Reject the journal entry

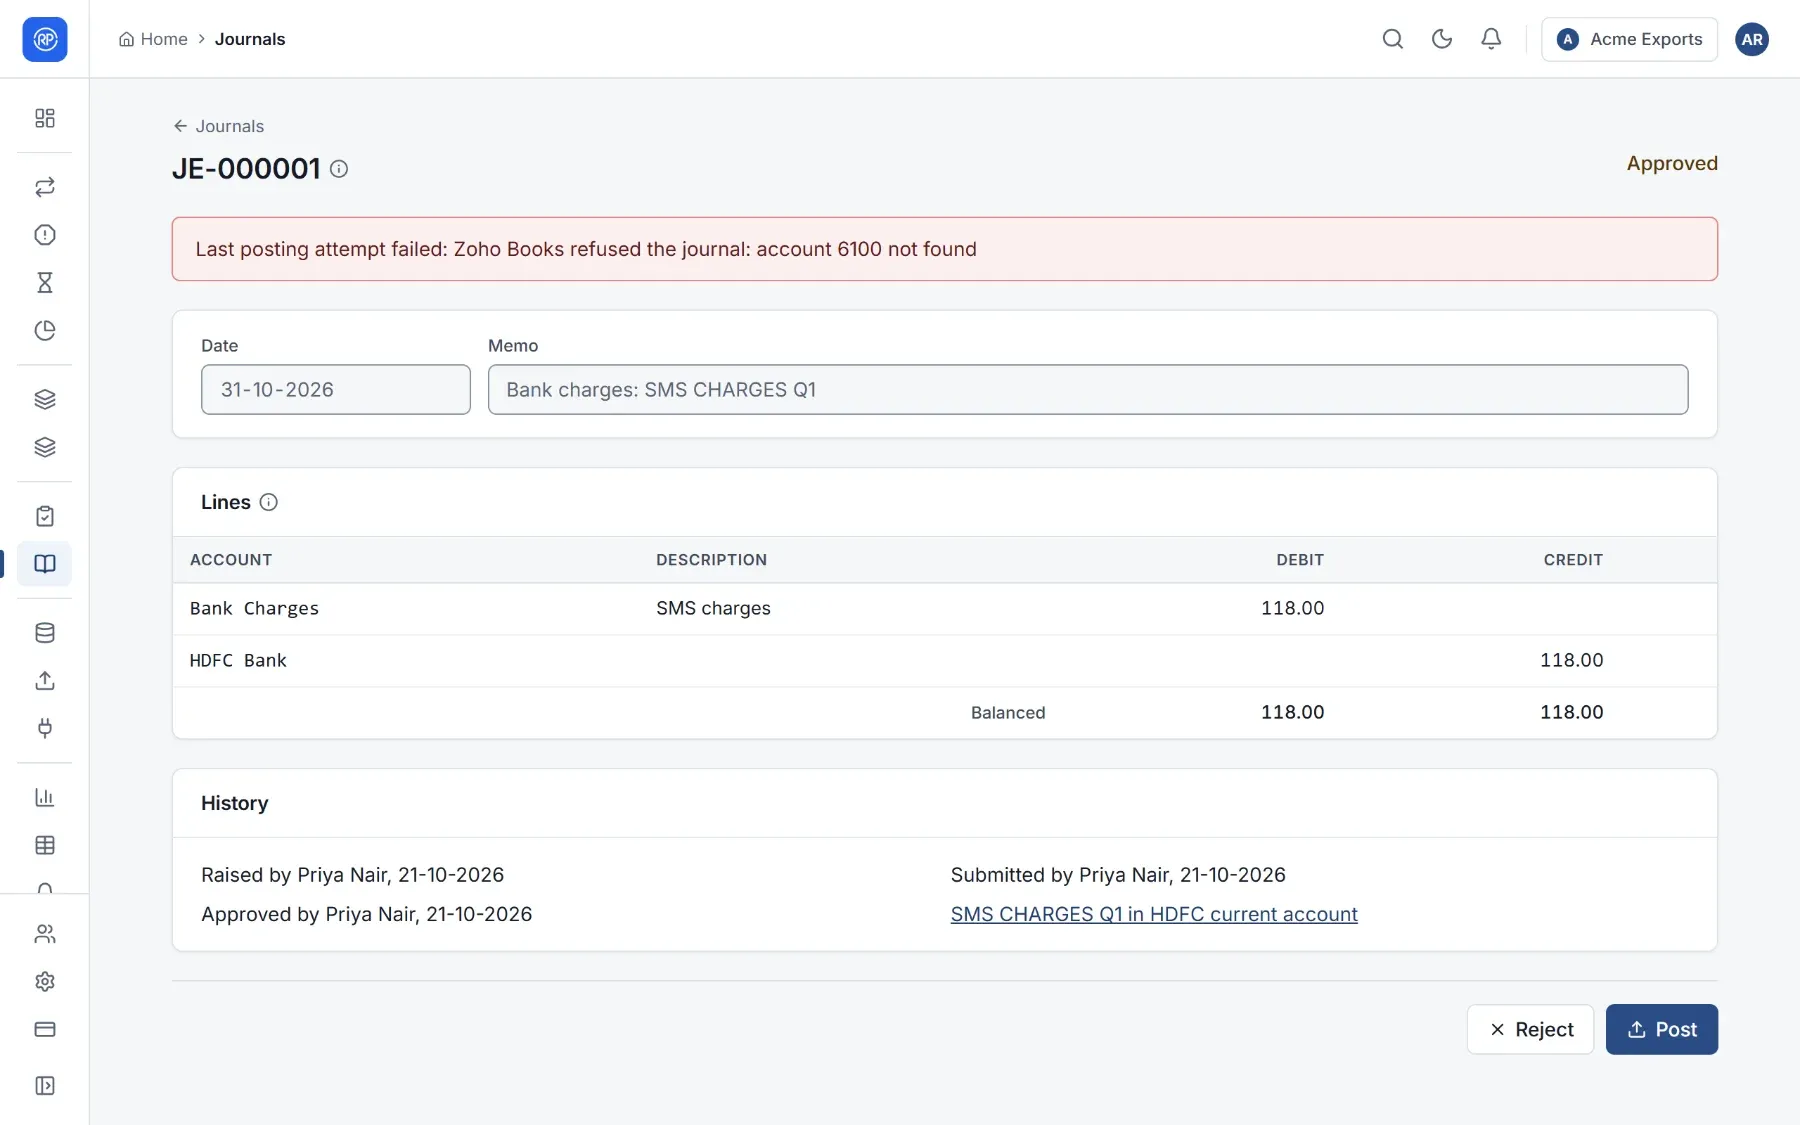1530,1029
